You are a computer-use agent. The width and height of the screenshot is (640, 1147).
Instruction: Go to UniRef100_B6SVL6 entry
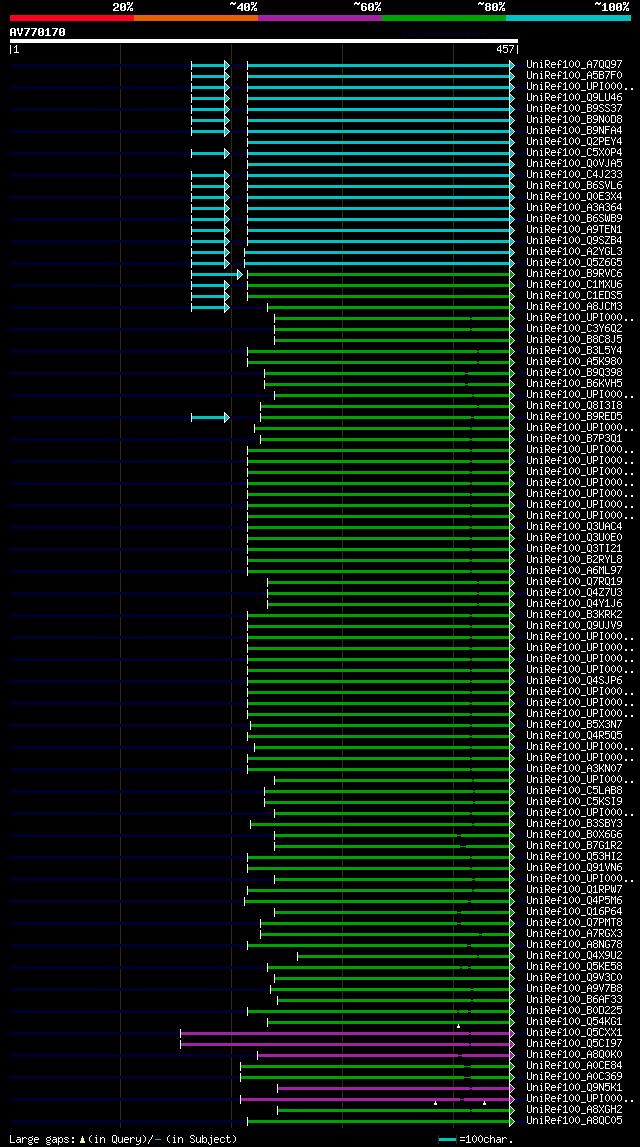pos(574,186)
